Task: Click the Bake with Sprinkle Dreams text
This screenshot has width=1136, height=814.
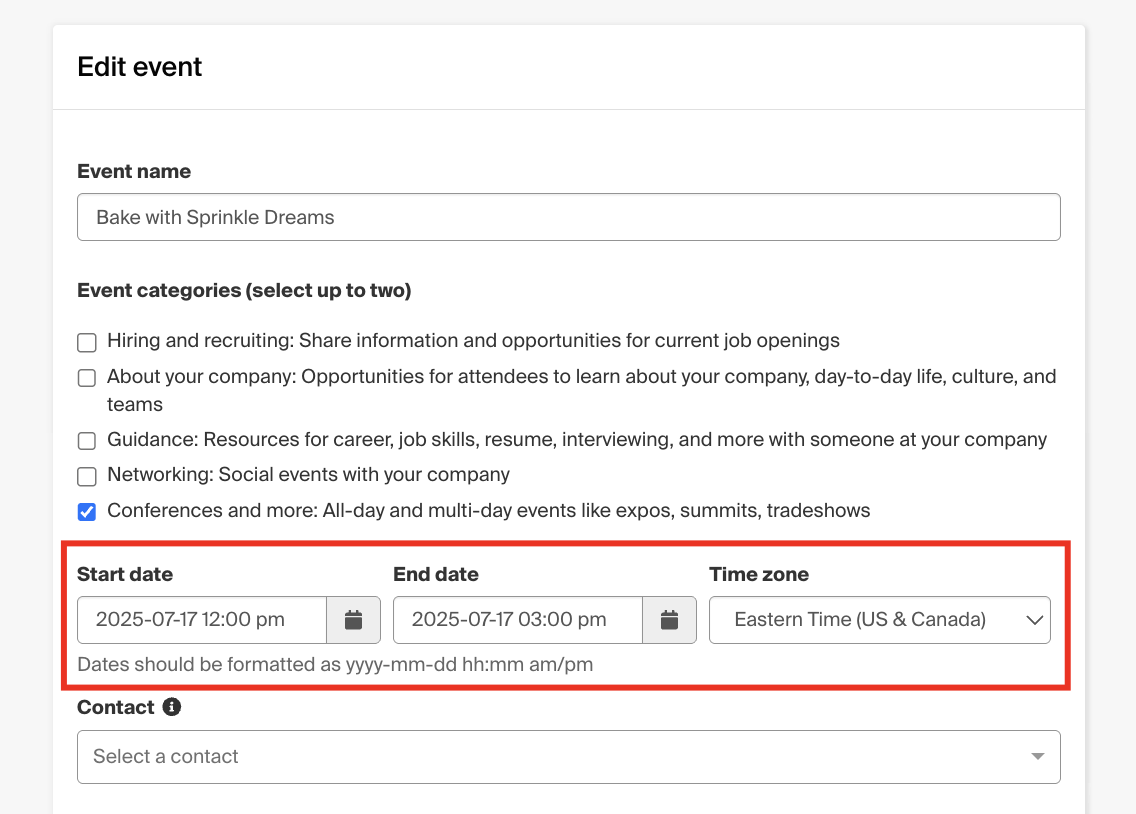Action: click(x=214, y=216)
